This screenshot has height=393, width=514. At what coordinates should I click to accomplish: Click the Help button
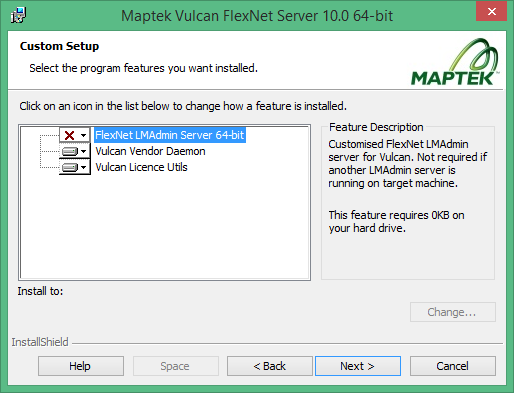tap(81, 366)
